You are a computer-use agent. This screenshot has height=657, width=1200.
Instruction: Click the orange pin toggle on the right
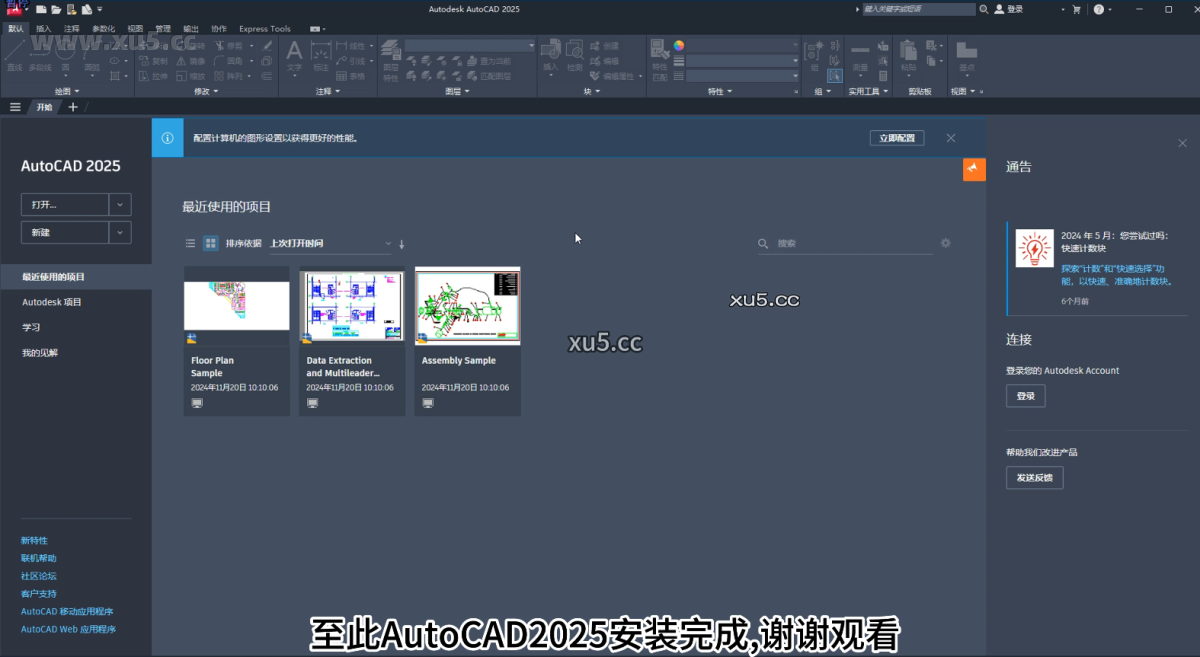coord(974,169)
